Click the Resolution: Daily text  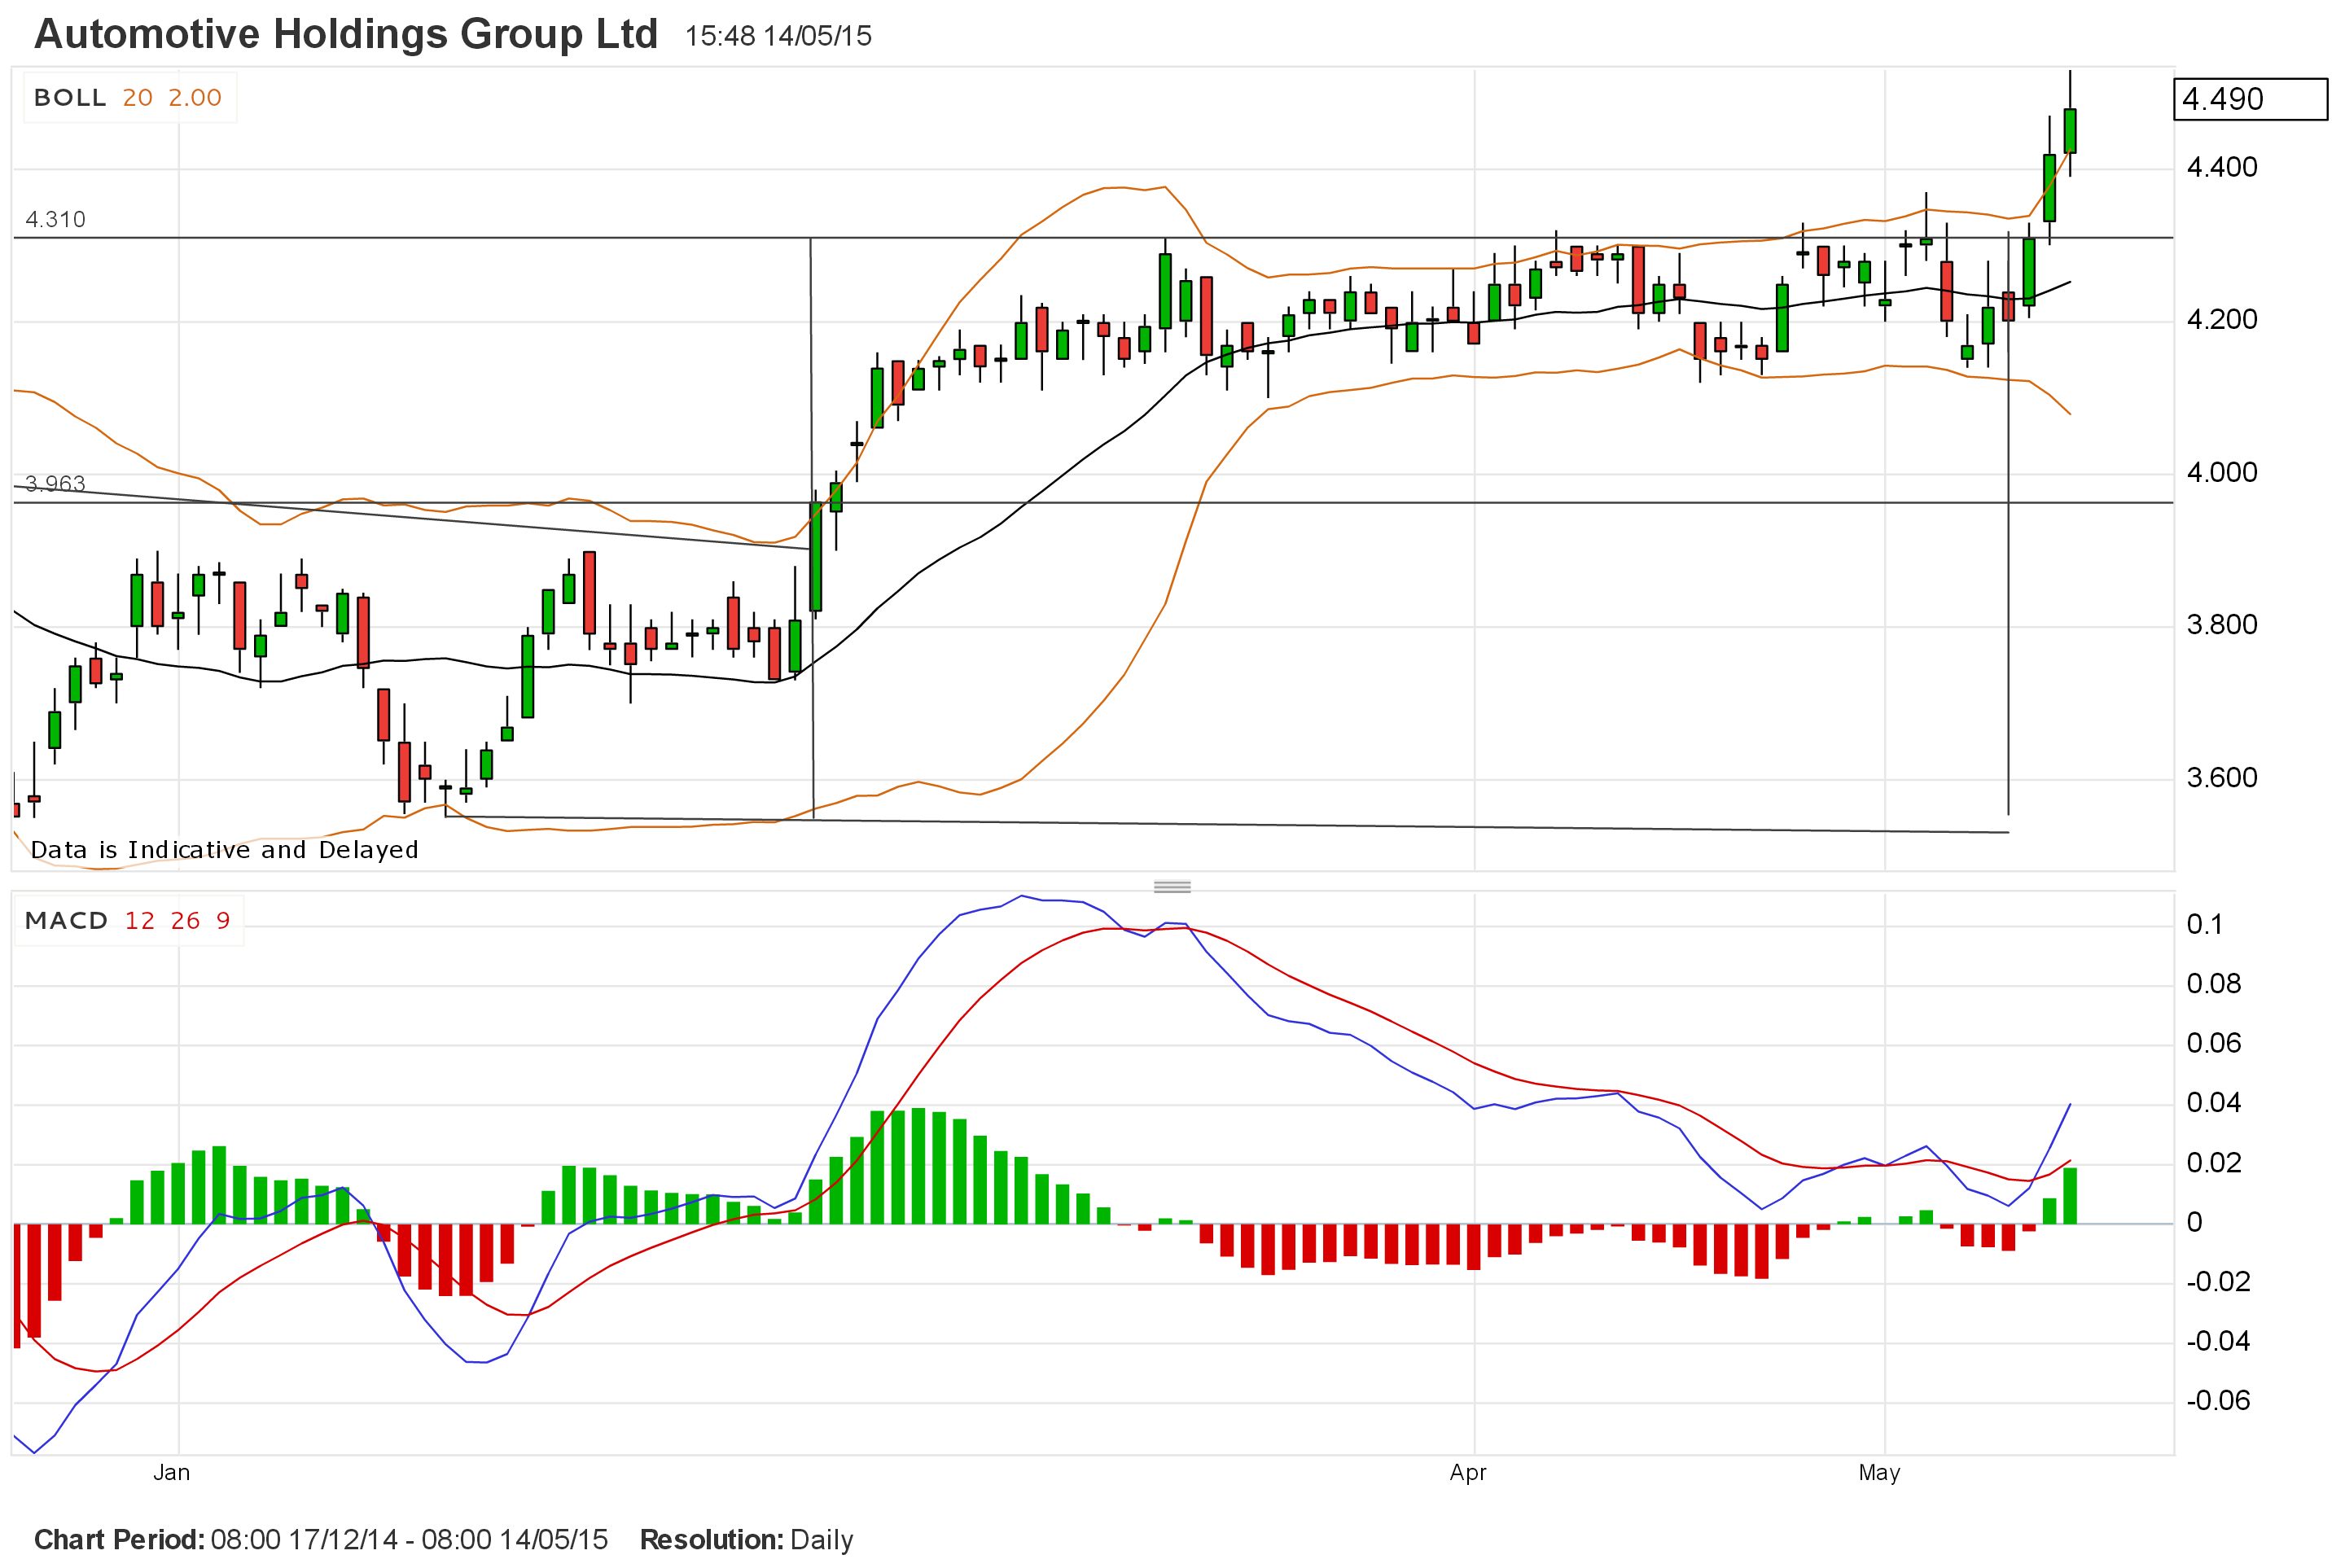(x=746, y=1540)
